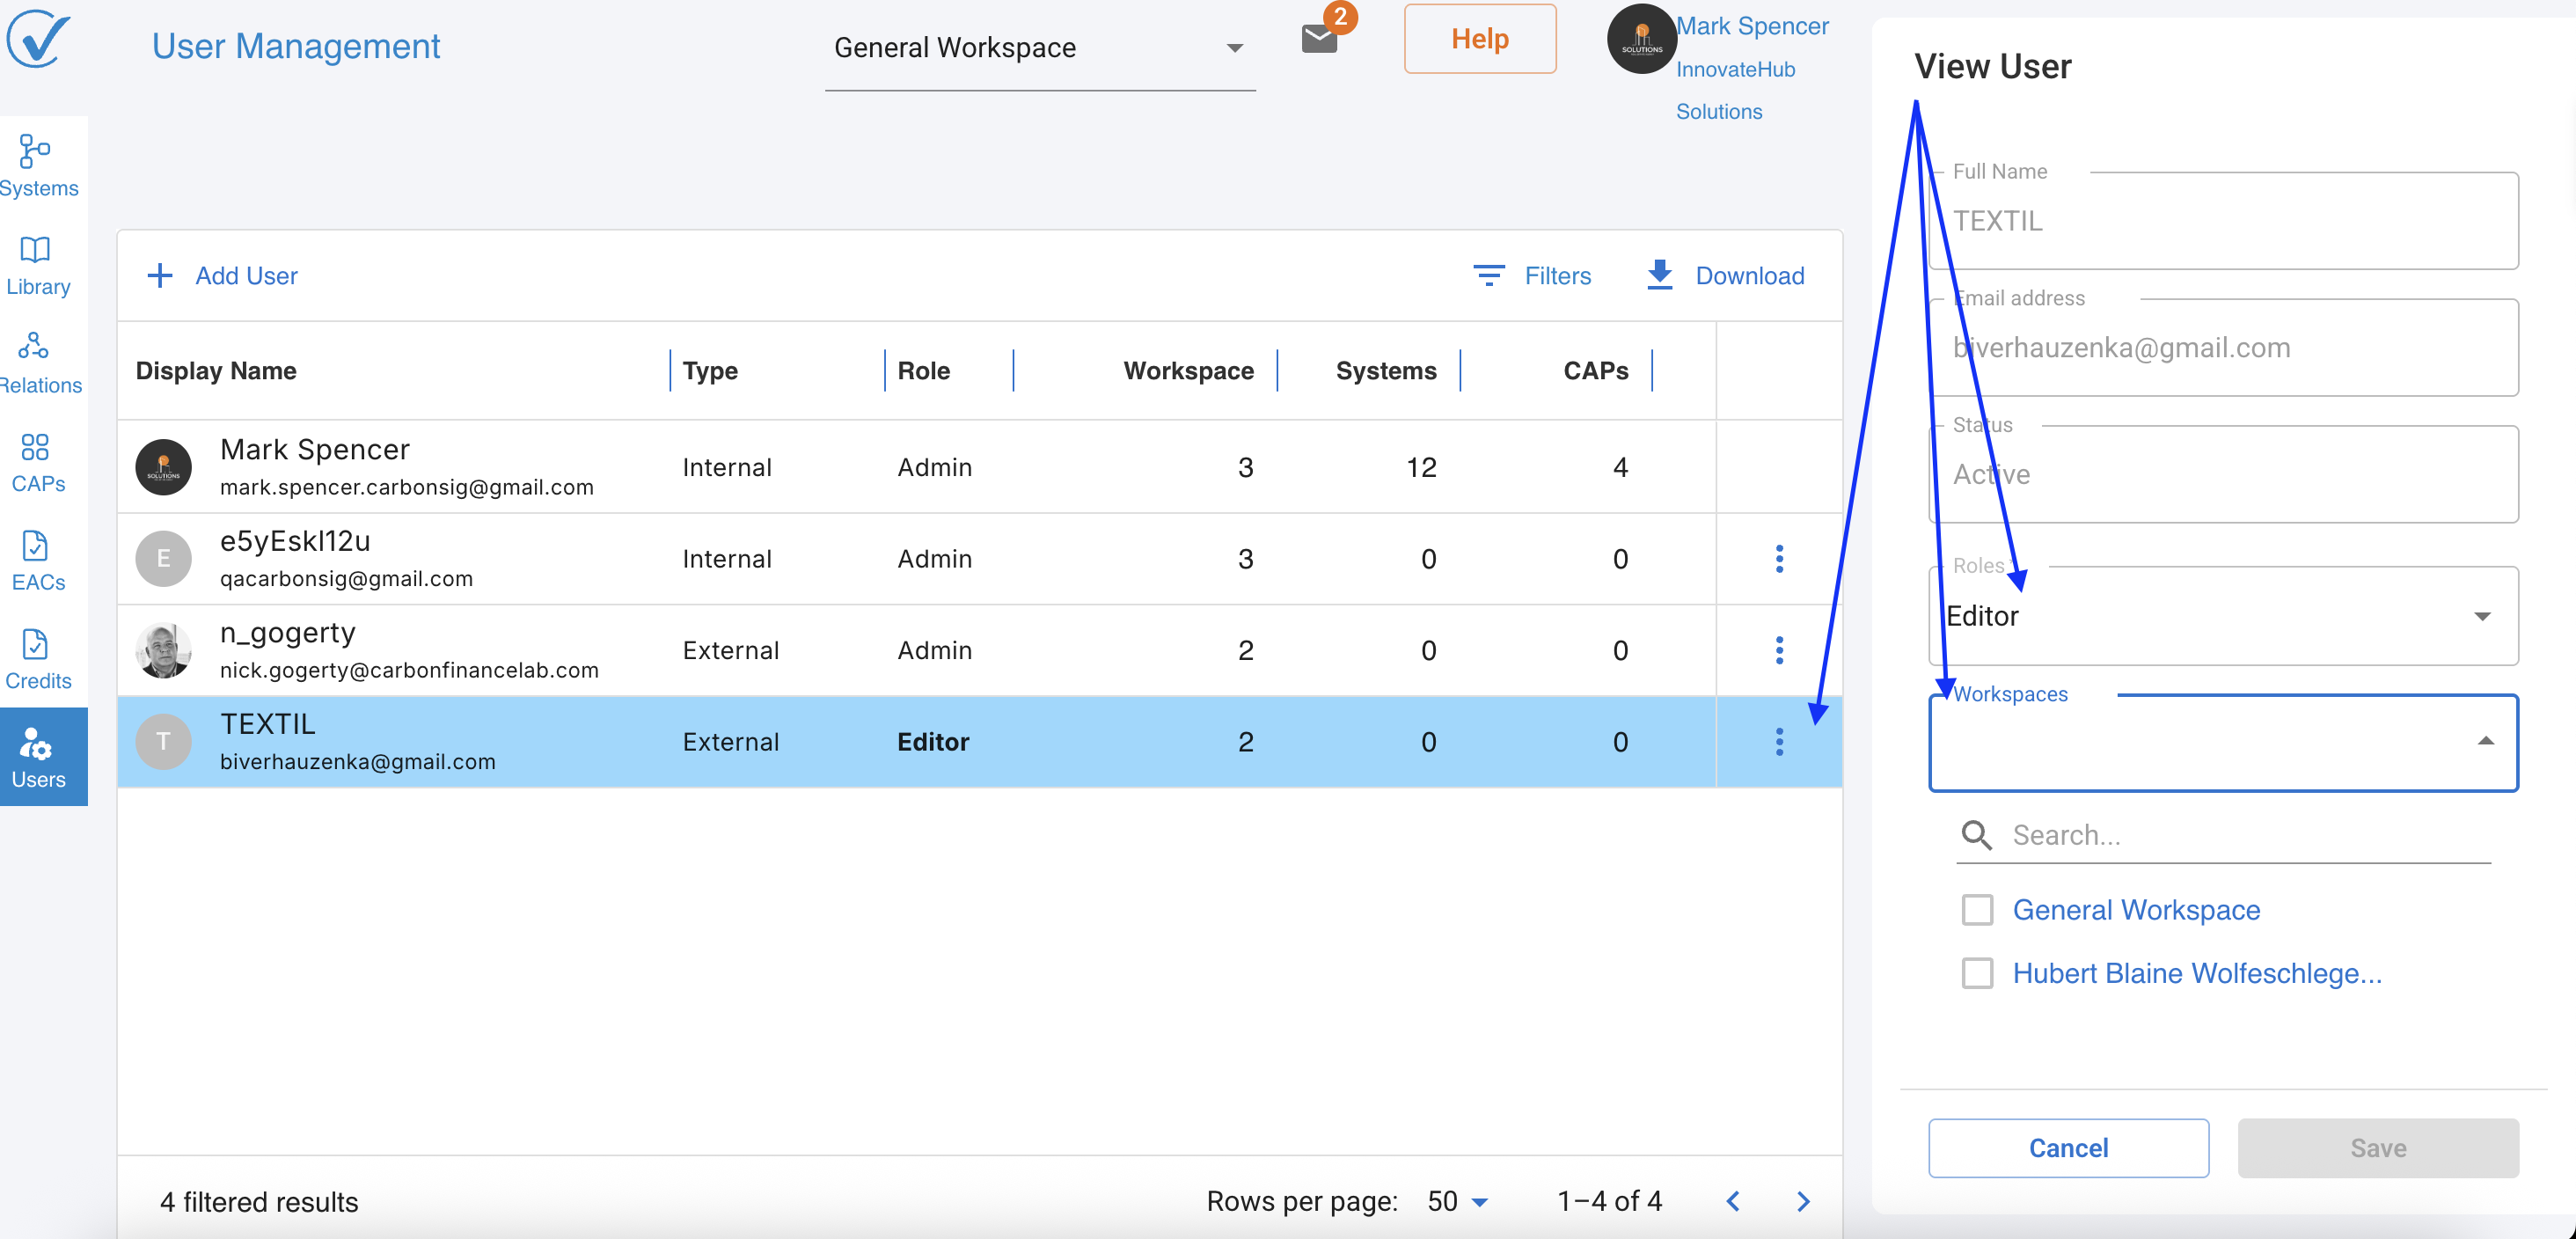This screenshot has width=2576, height=1239.
Task: Open three-dot menu for TEXTIL row
Action: point(1778,741)
